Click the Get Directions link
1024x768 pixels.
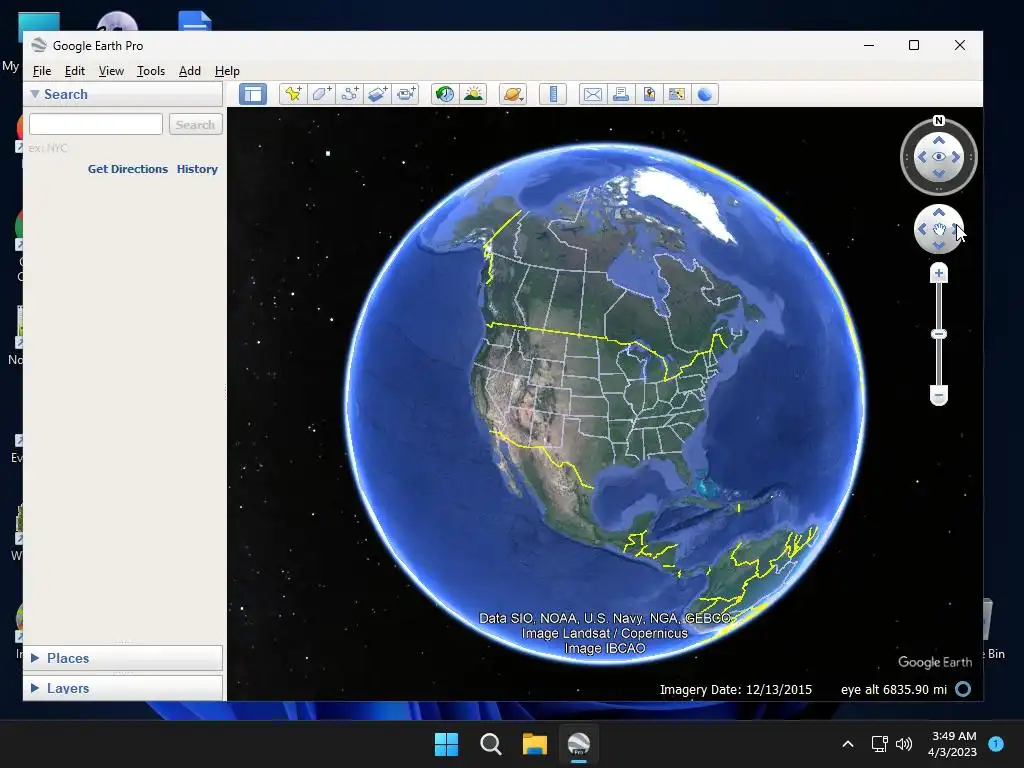pyautogui.click(x=128, y=168)
